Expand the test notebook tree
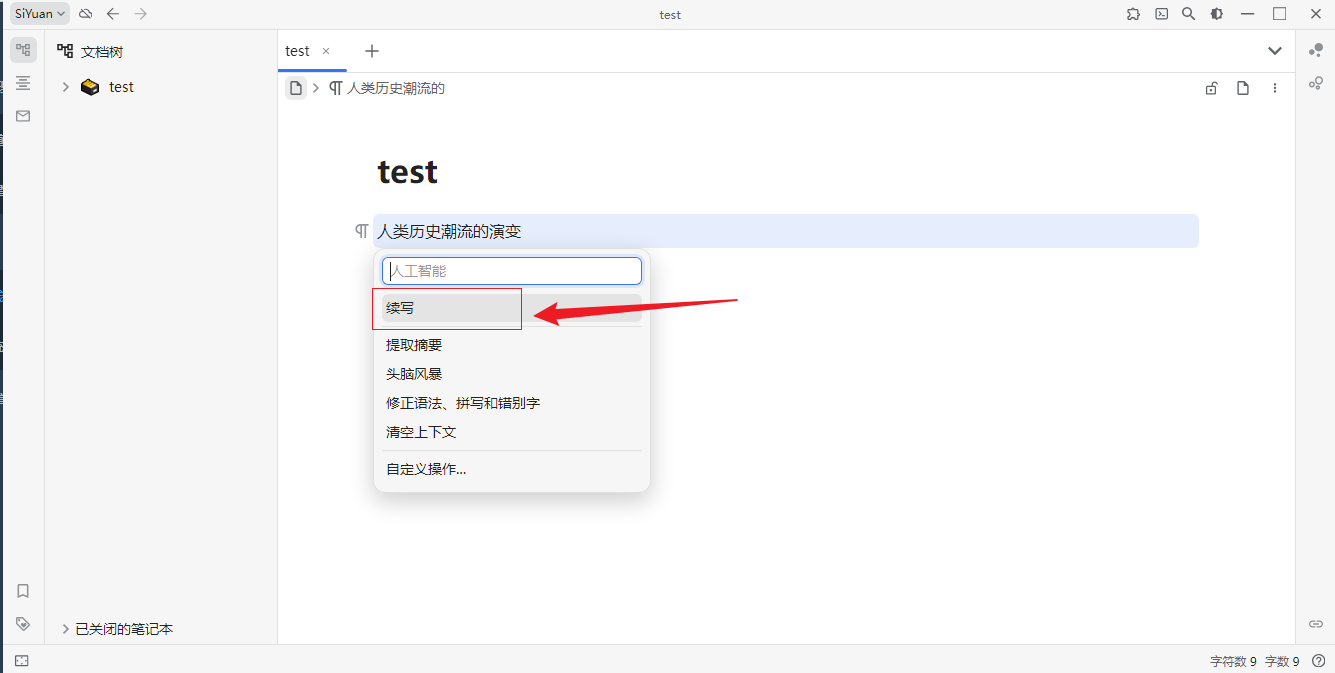The height and width of the screenshot is (673, 1335). [x=66, y=87]
